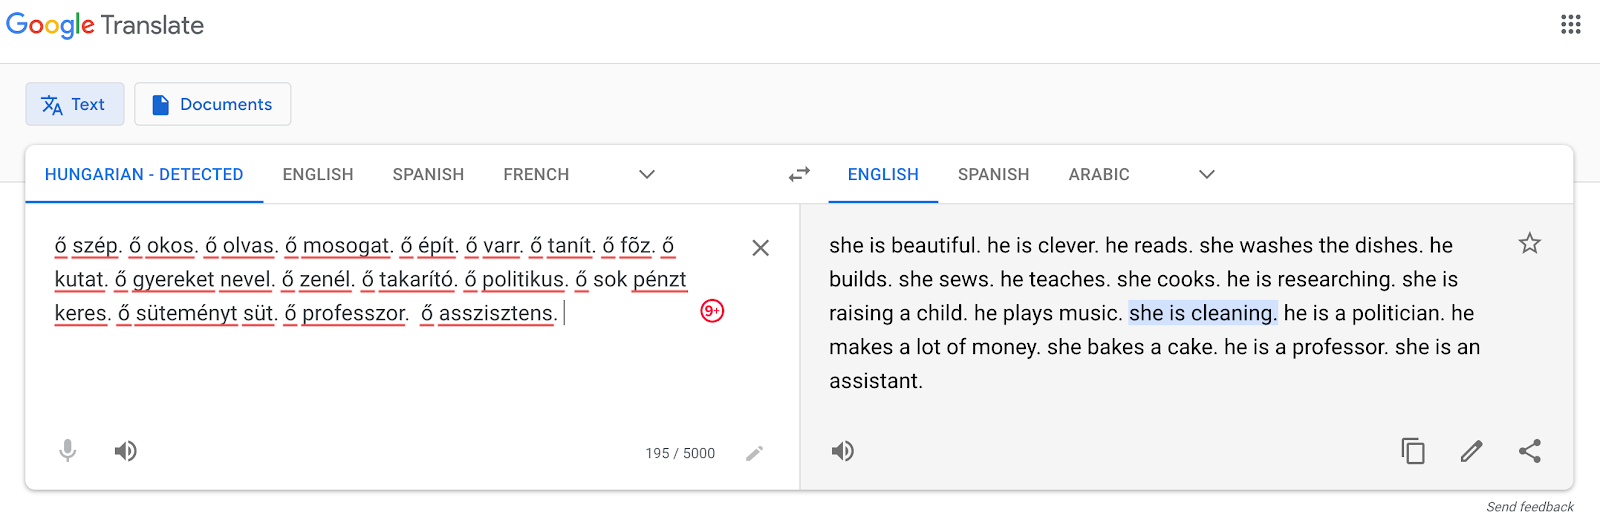
Task: Open the Google apps grid
Action: (x=1570, y=24)
